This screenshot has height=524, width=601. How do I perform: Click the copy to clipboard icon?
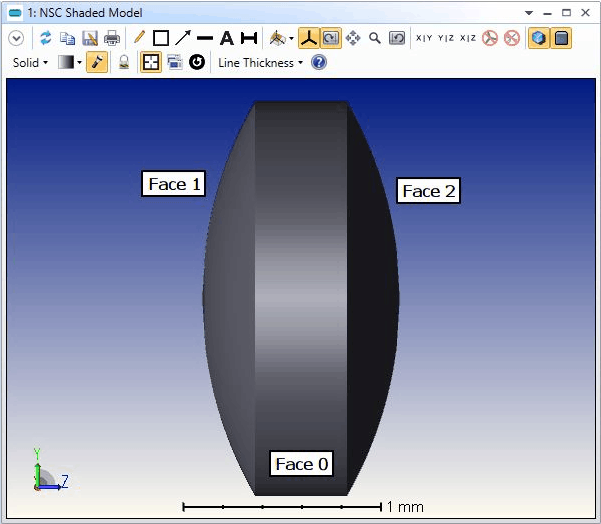pos(67,38)
